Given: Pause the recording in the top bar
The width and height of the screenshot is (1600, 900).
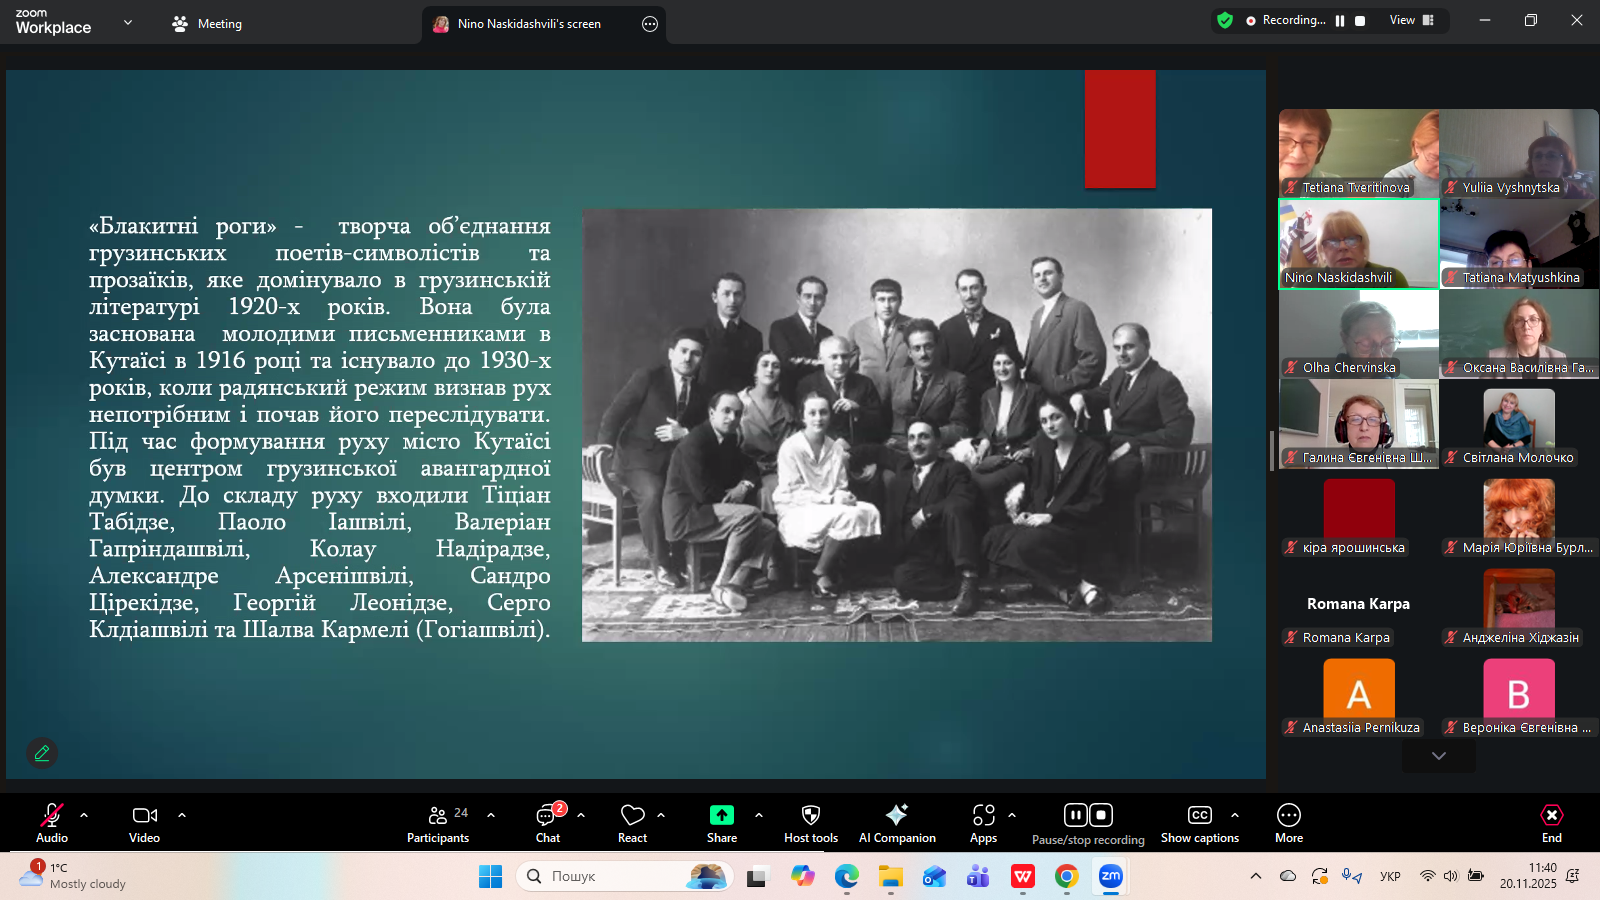Looking at the screenshot, I should 1340,21.
